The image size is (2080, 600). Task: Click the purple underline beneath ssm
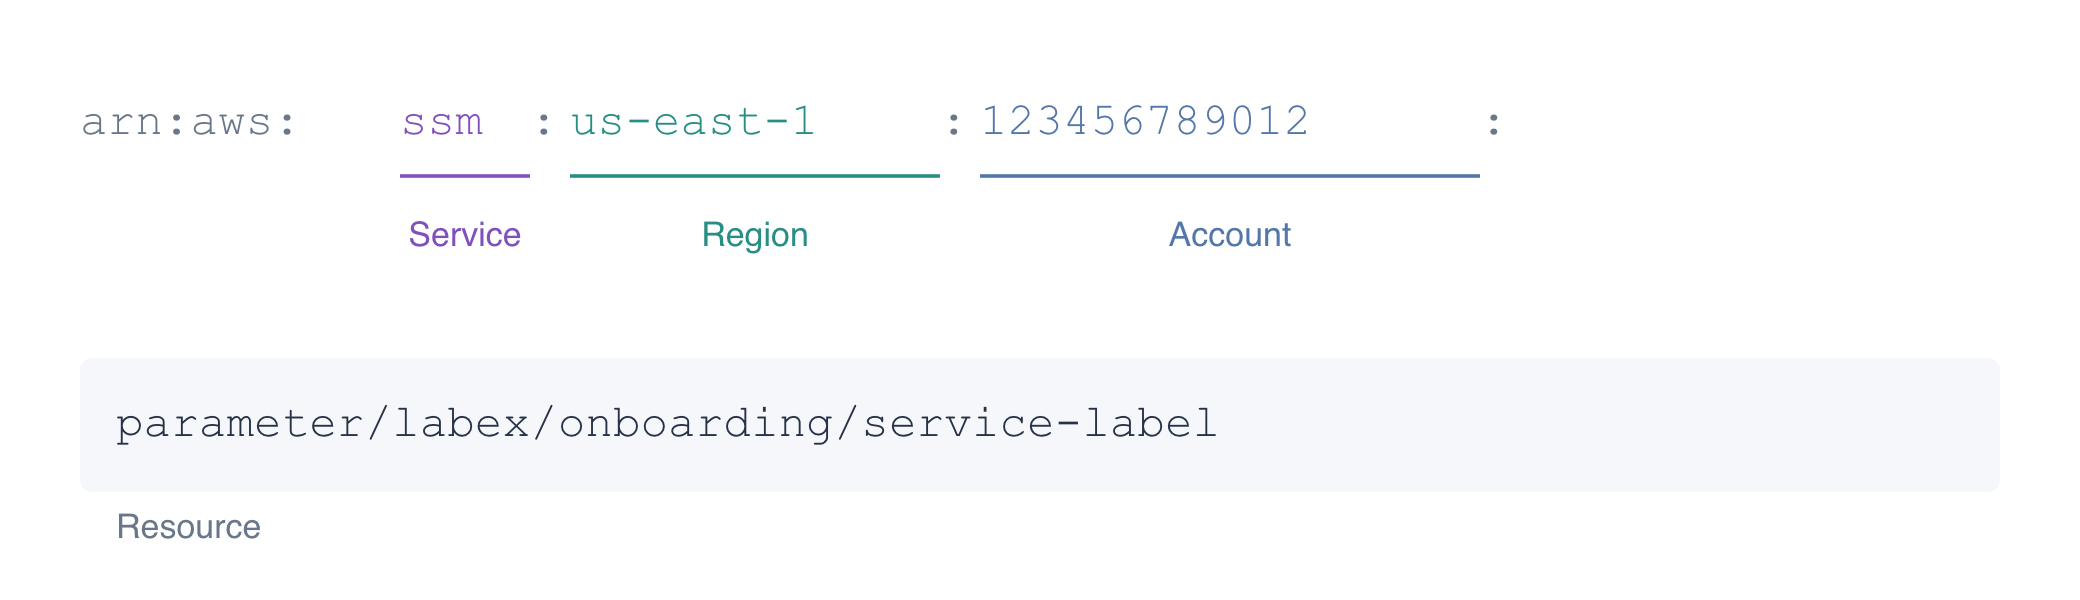click(x=465, y=176)
